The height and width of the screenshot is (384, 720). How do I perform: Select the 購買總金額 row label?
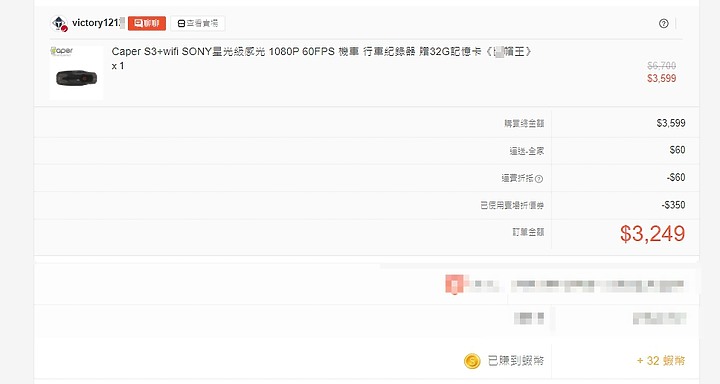click(x=524, y=123)
